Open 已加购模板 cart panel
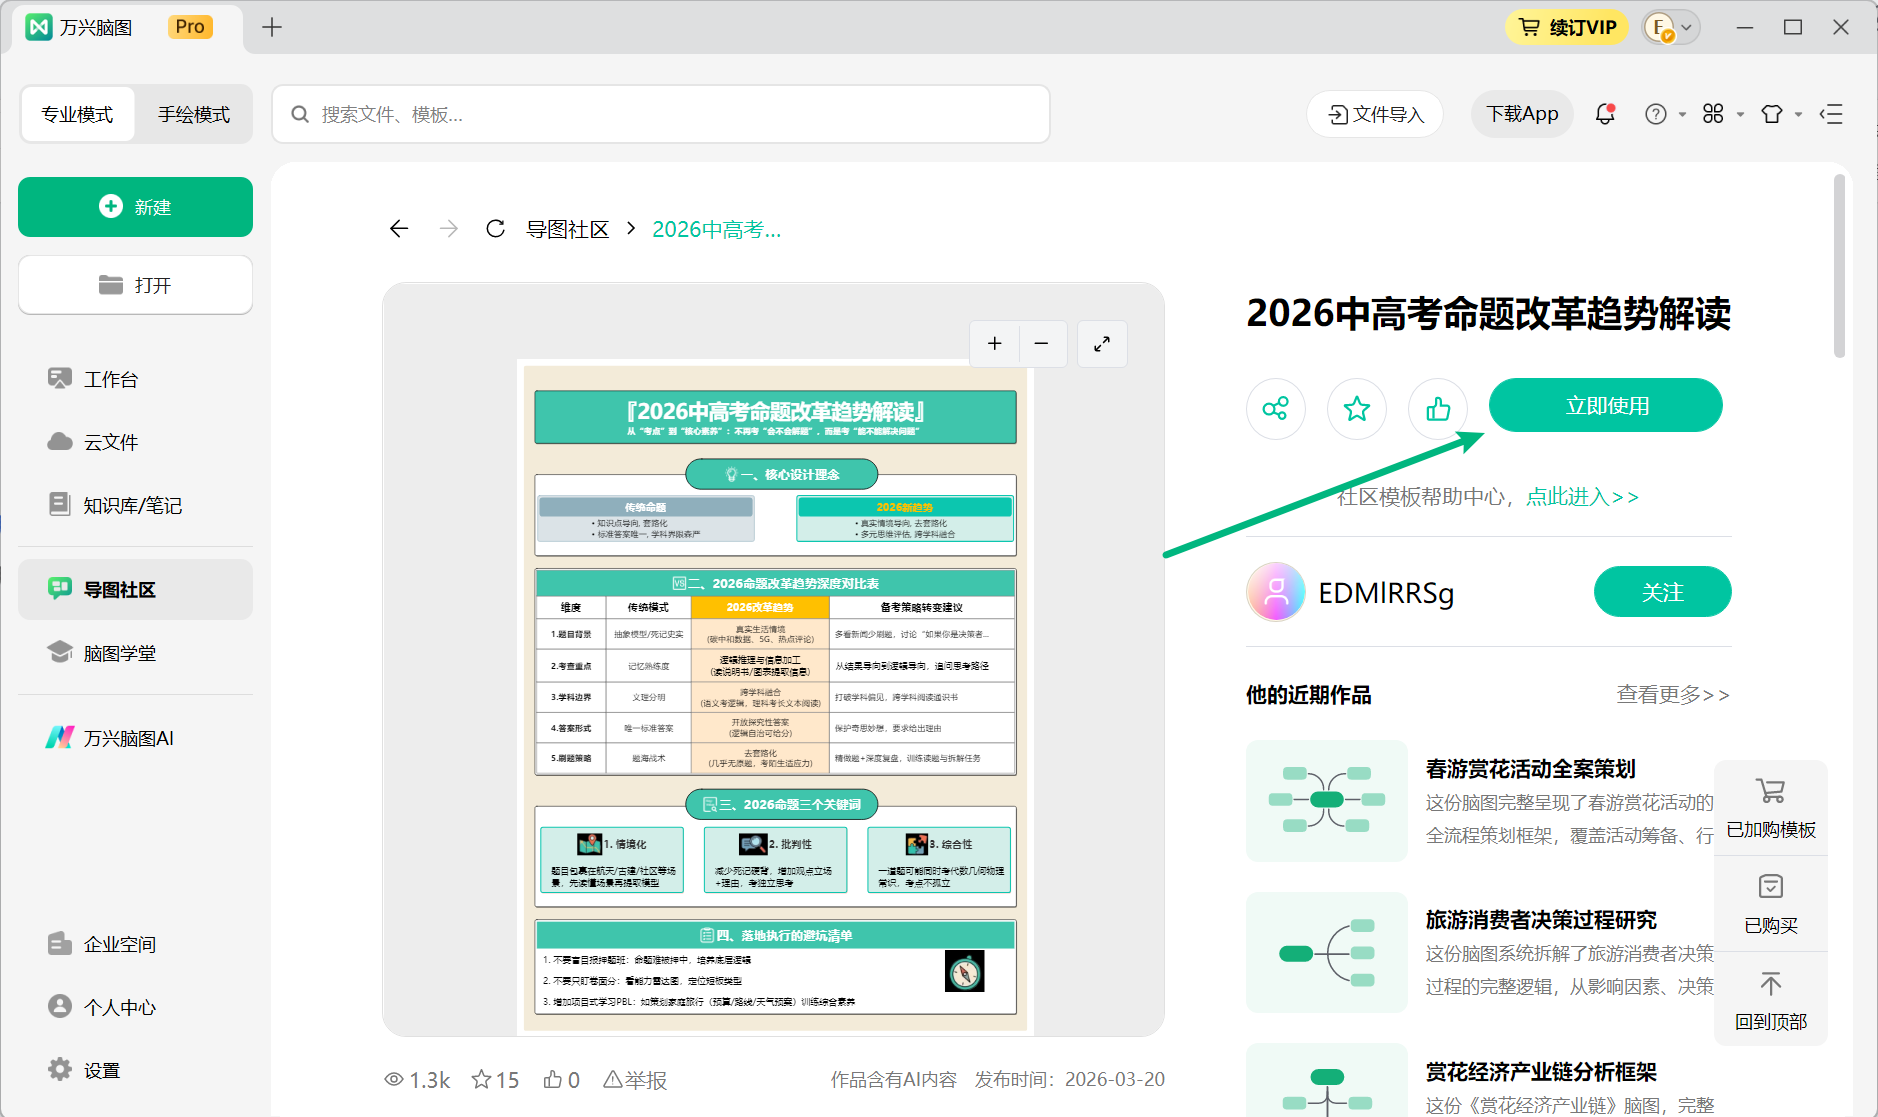Viewport: 1878px width, 1117px height. tap(1771, 808)
